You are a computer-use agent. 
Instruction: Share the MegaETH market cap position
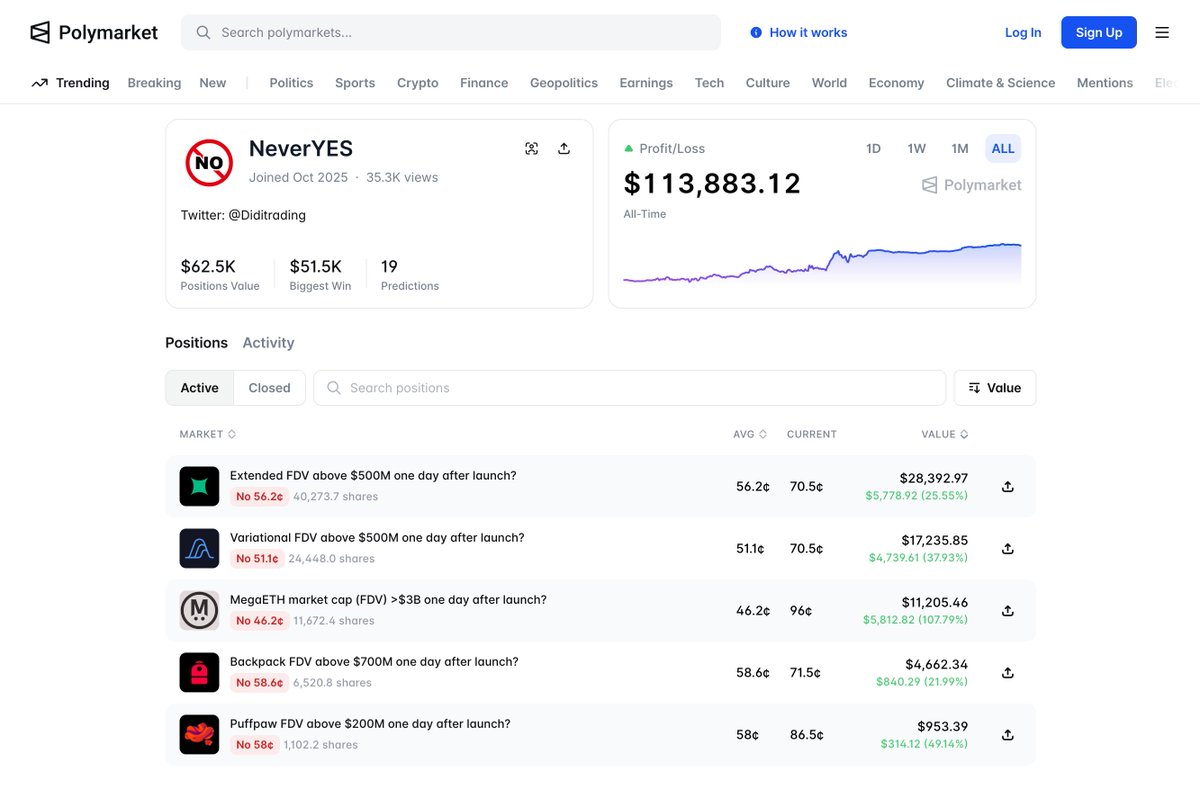pos(1008,610)
